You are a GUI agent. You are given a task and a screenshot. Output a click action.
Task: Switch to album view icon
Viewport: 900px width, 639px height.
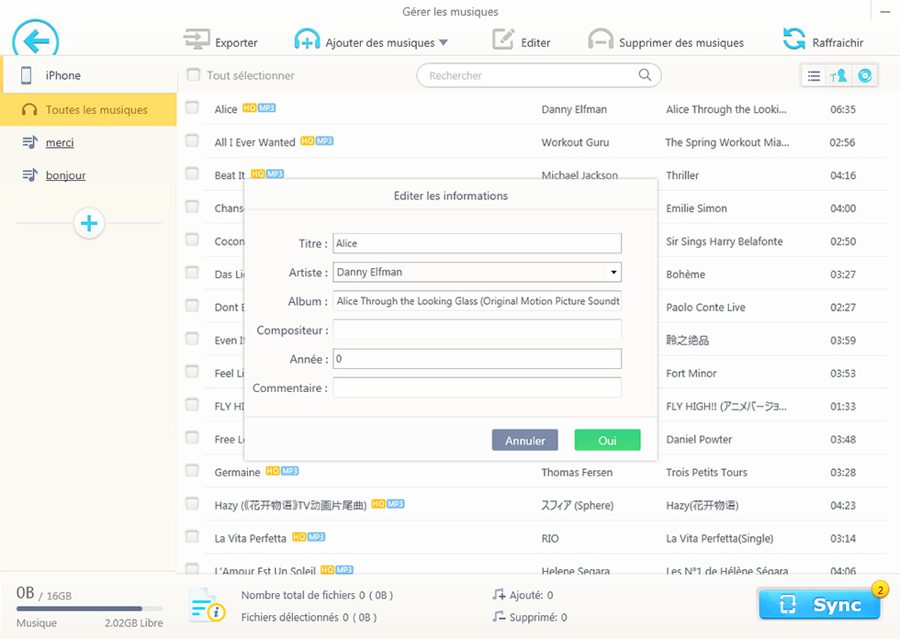pyautogui.click(x=865, y=76)
